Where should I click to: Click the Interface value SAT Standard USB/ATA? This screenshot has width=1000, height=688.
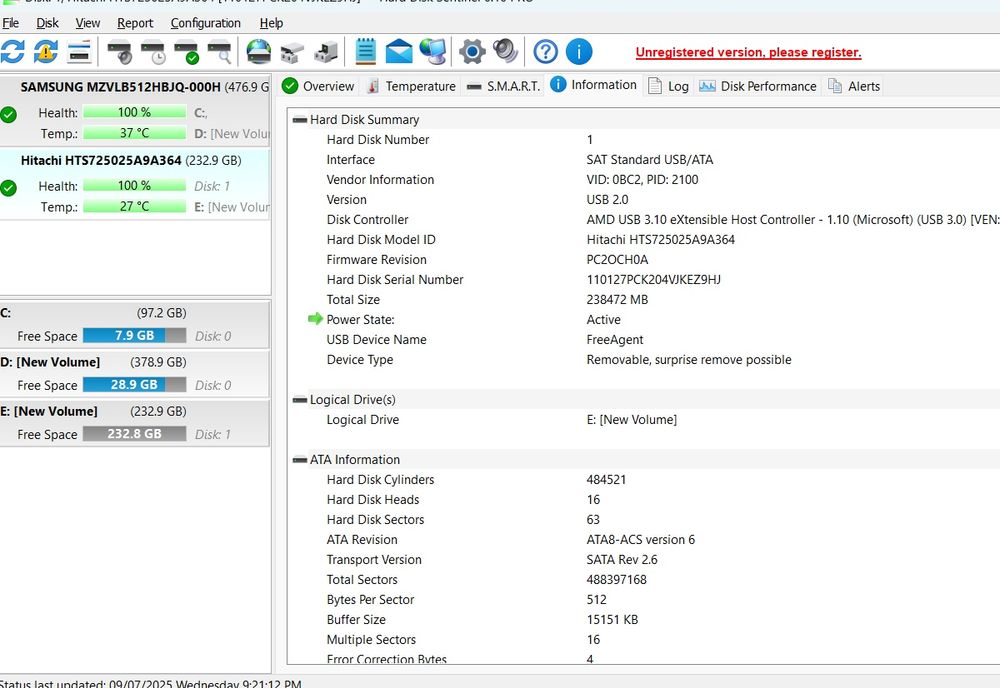[650, 159]
